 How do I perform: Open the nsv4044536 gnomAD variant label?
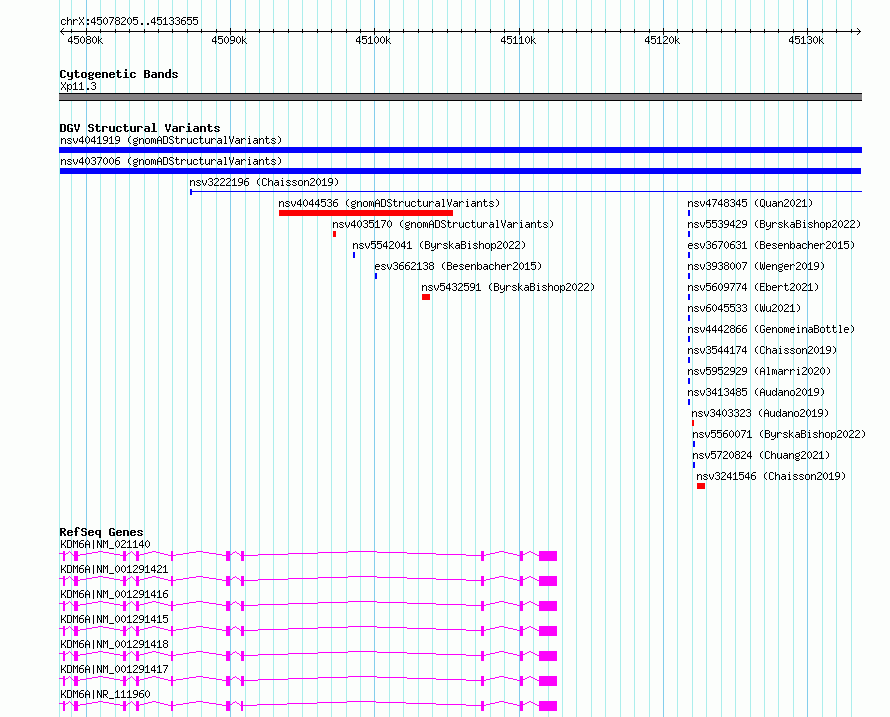[389, 203]
